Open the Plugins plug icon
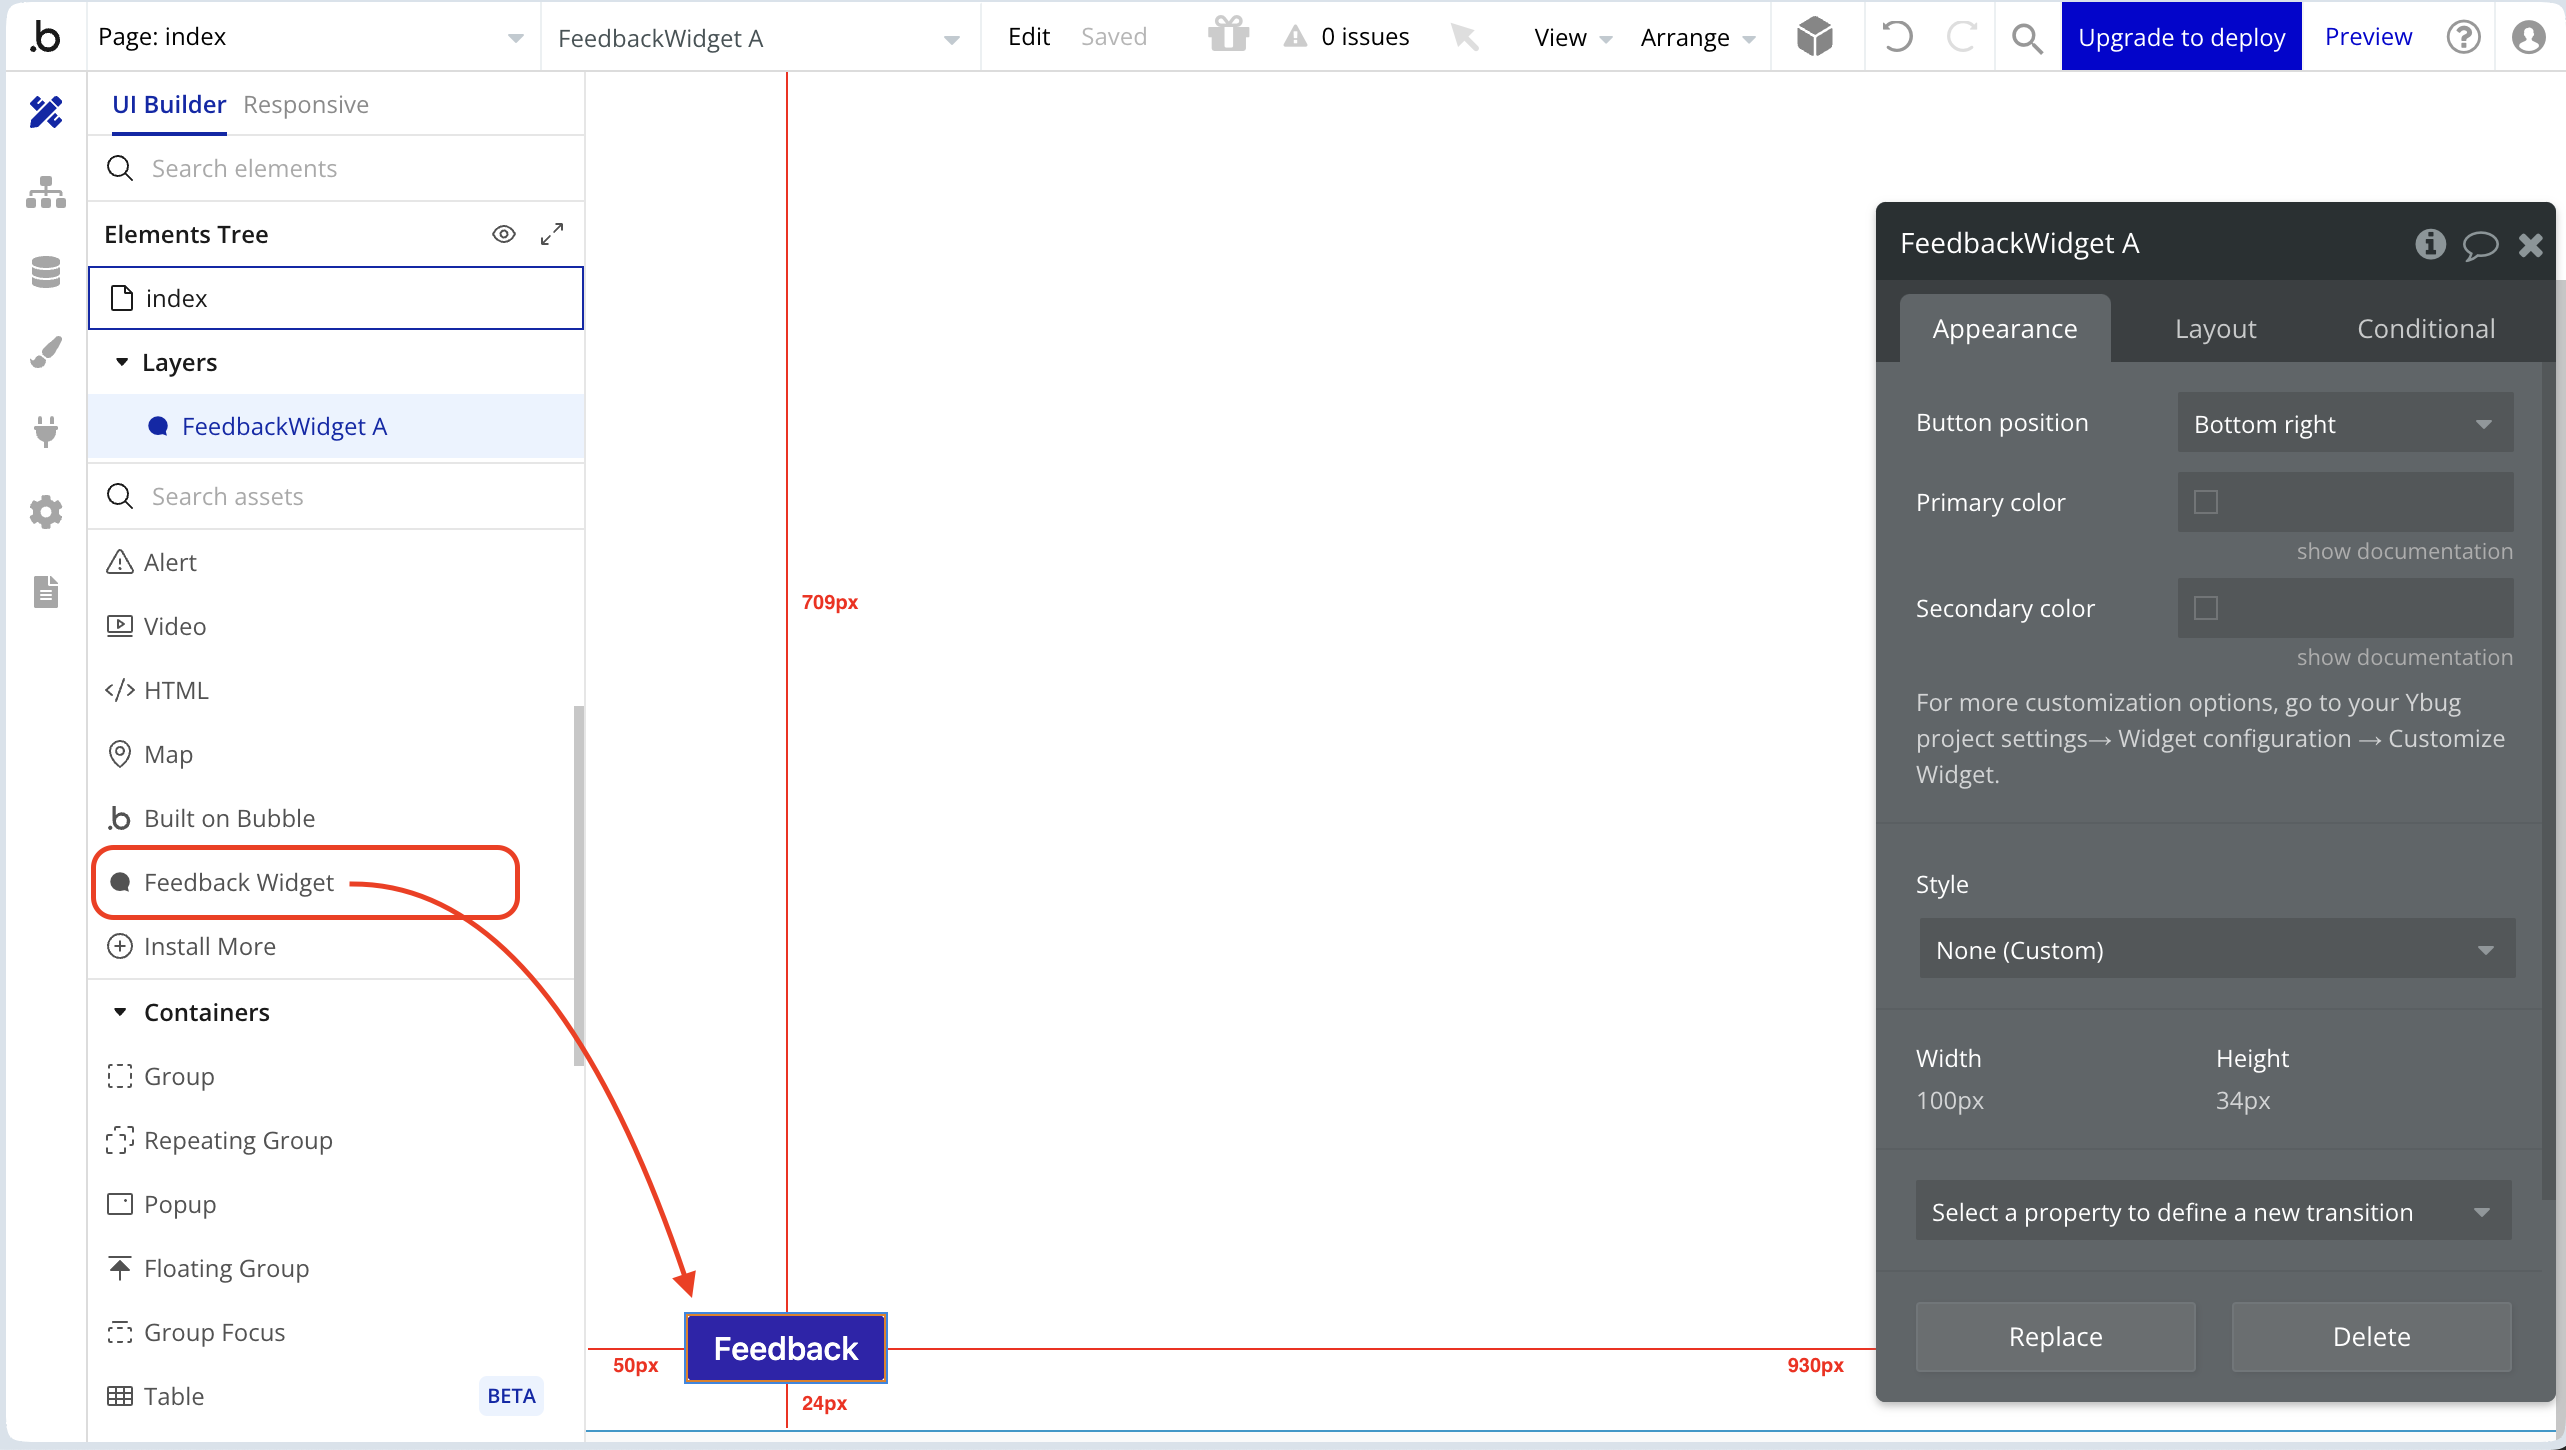The image size is (2566, 1450). [x=46, y=432]
